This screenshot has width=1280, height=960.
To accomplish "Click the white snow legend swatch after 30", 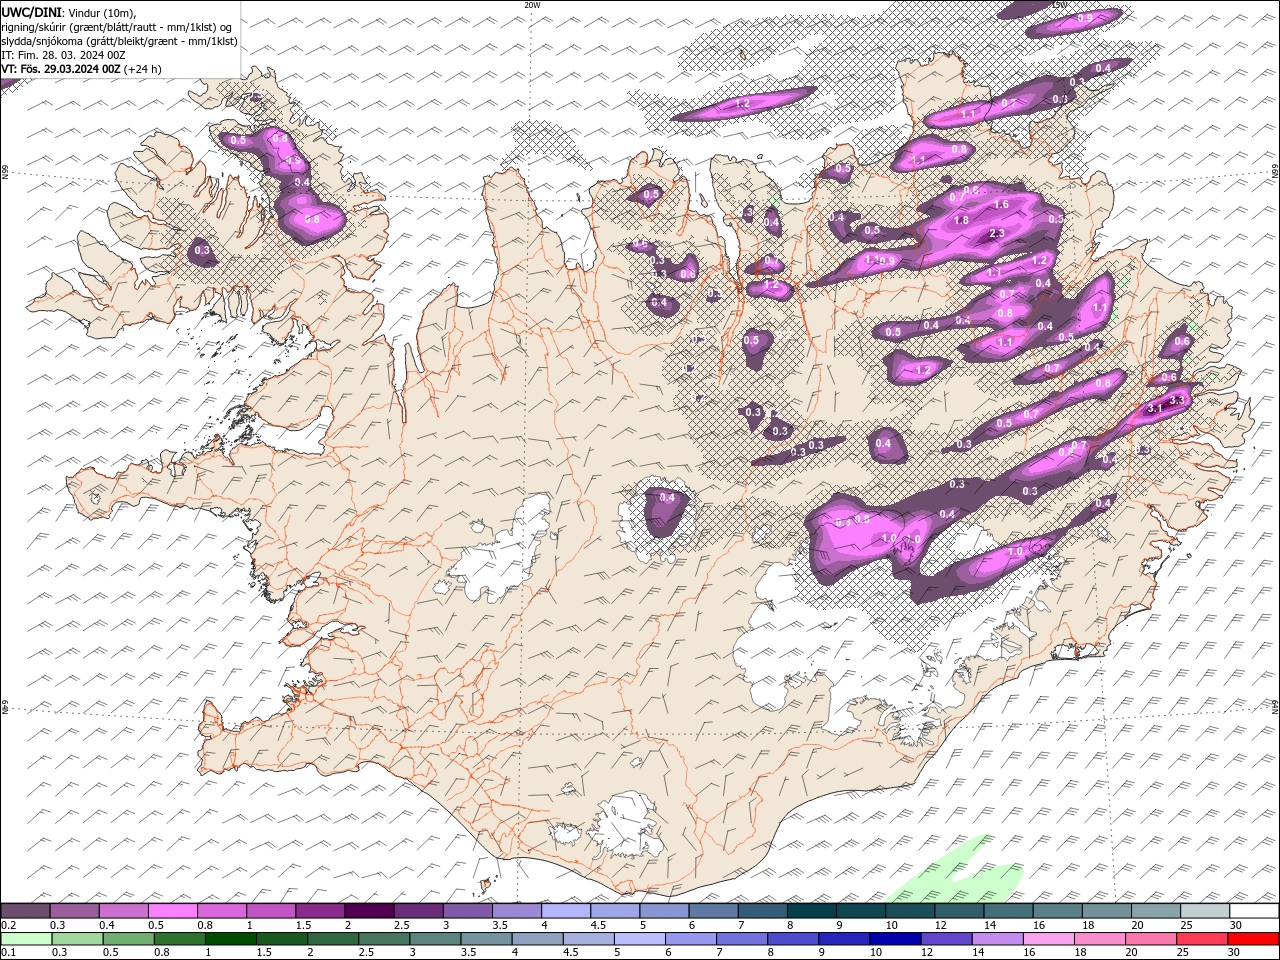I will click(x=1254, y=911).
